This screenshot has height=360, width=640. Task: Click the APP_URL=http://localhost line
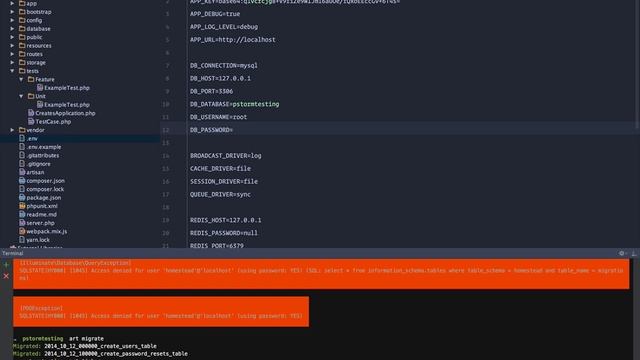[233, 40]
